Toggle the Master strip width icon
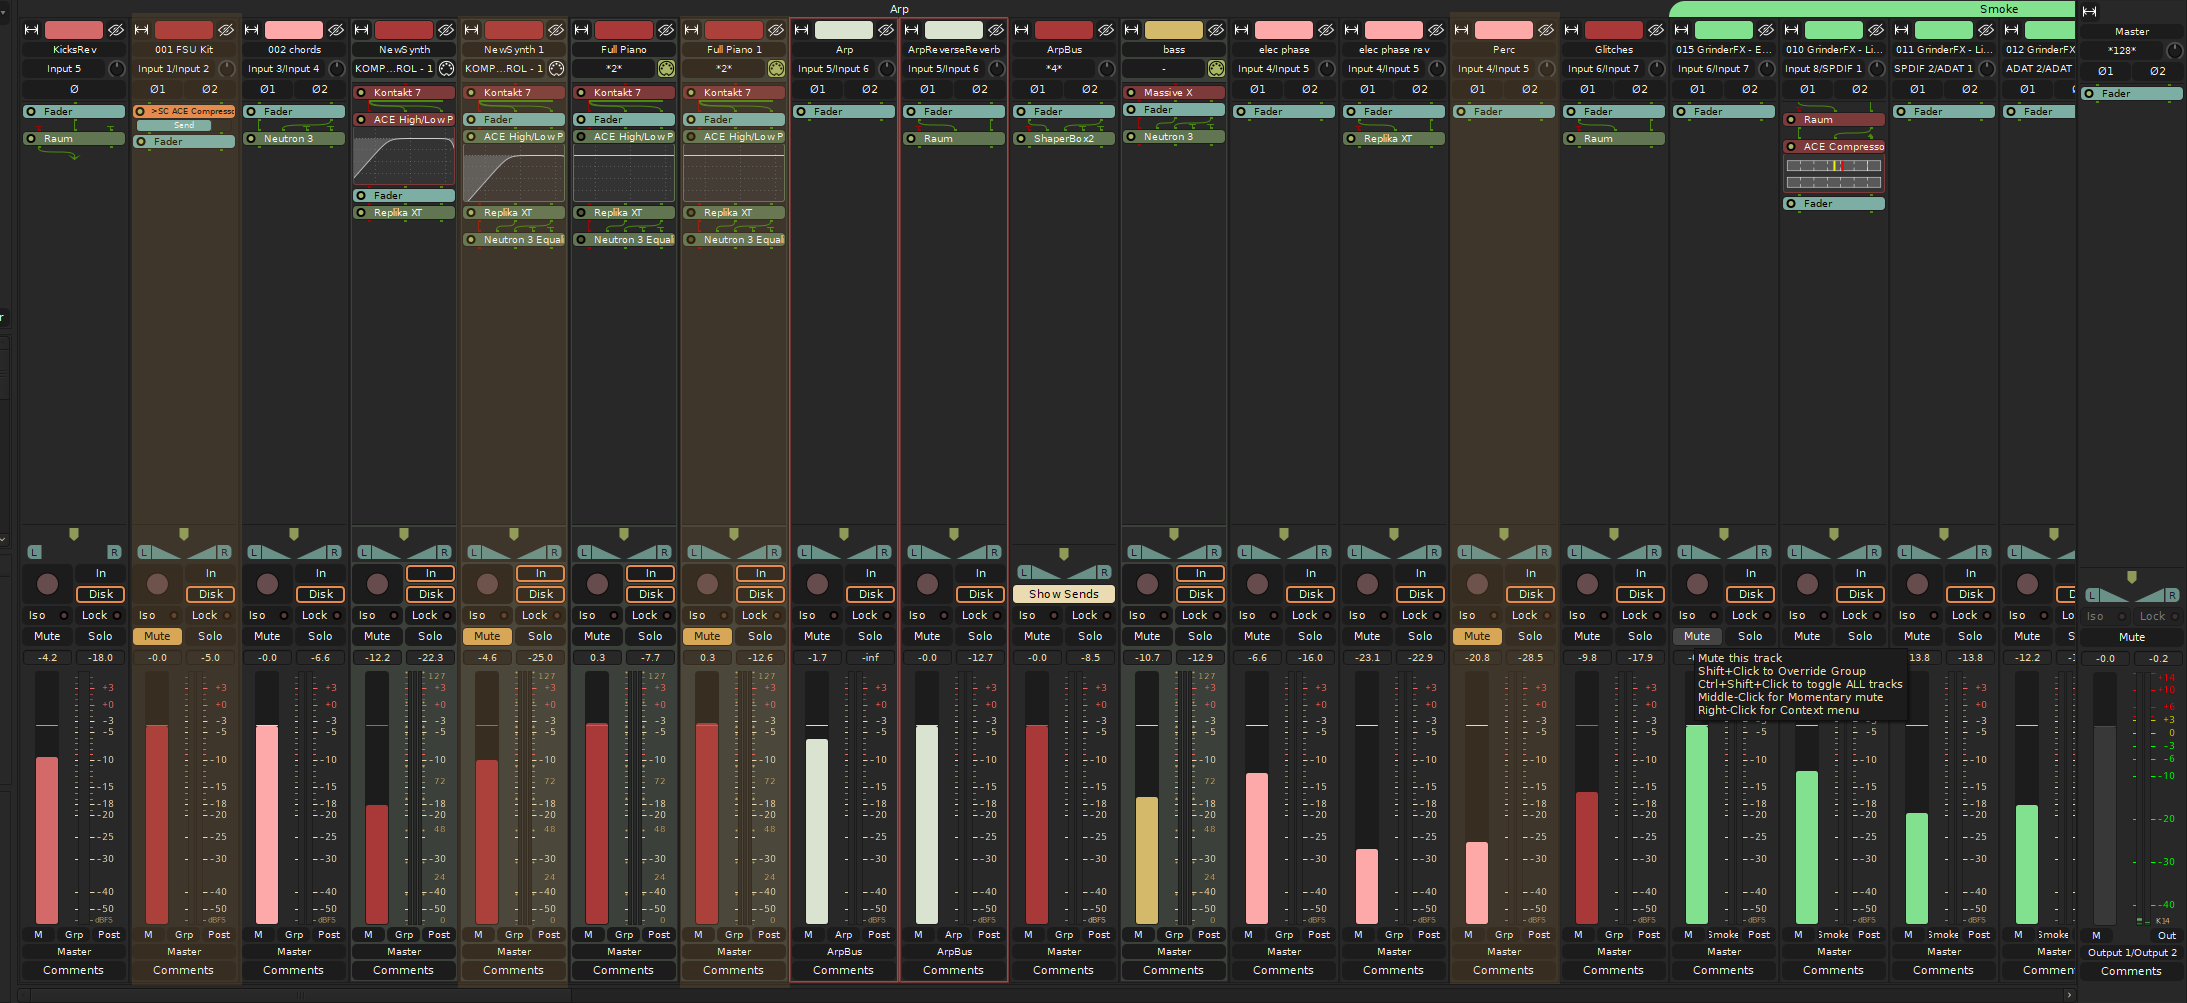This screenshot has width=2187, height=1003. pos(2089,12)
